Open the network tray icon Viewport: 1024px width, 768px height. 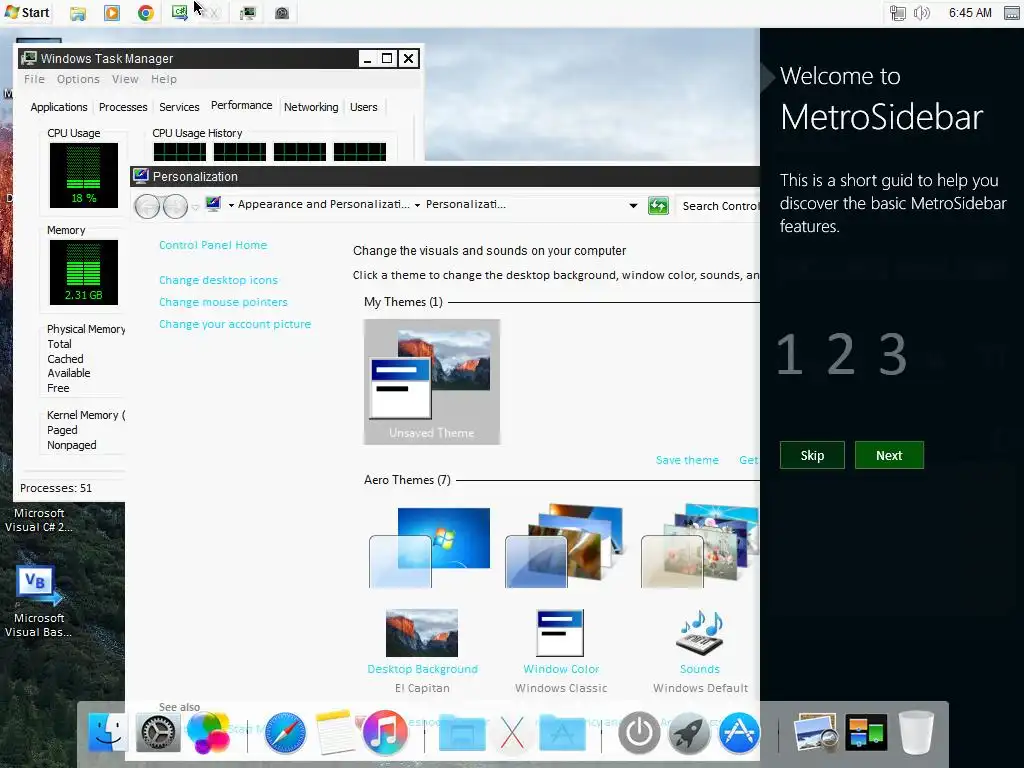click(898, 13)
